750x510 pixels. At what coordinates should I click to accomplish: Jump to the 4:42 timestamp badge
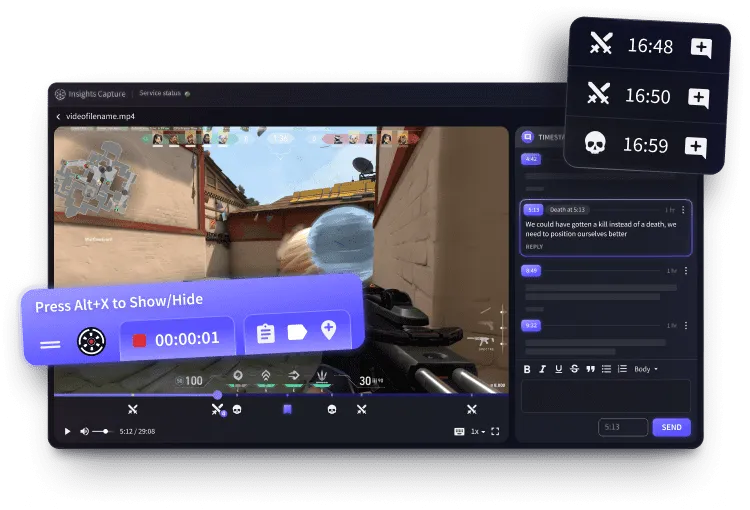pos(531,159)
